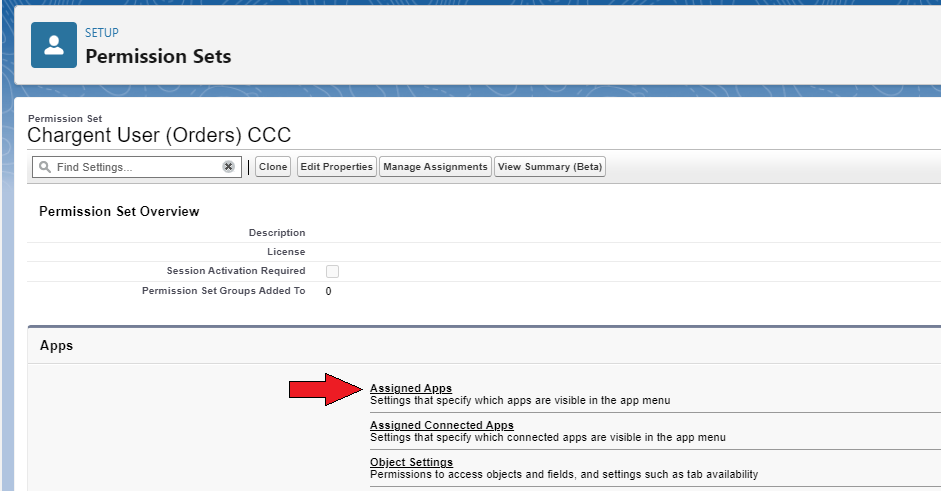Click the License field label
The width and height of the screenshot is (941, 491).
(286, 252)
